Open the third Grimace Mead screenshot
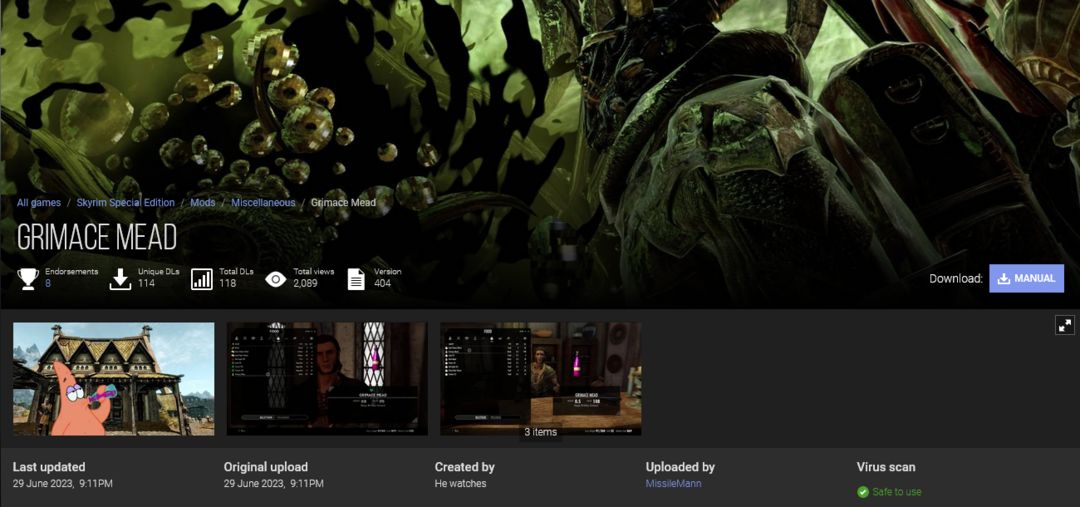 click(x=541, y=379)
